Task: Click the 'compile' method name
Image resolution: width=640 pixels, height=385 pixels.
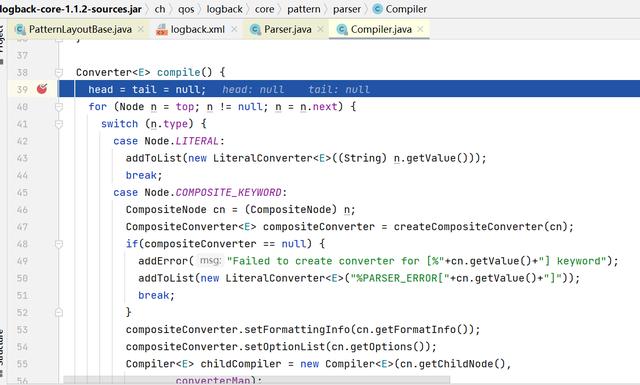Action: 178,72
